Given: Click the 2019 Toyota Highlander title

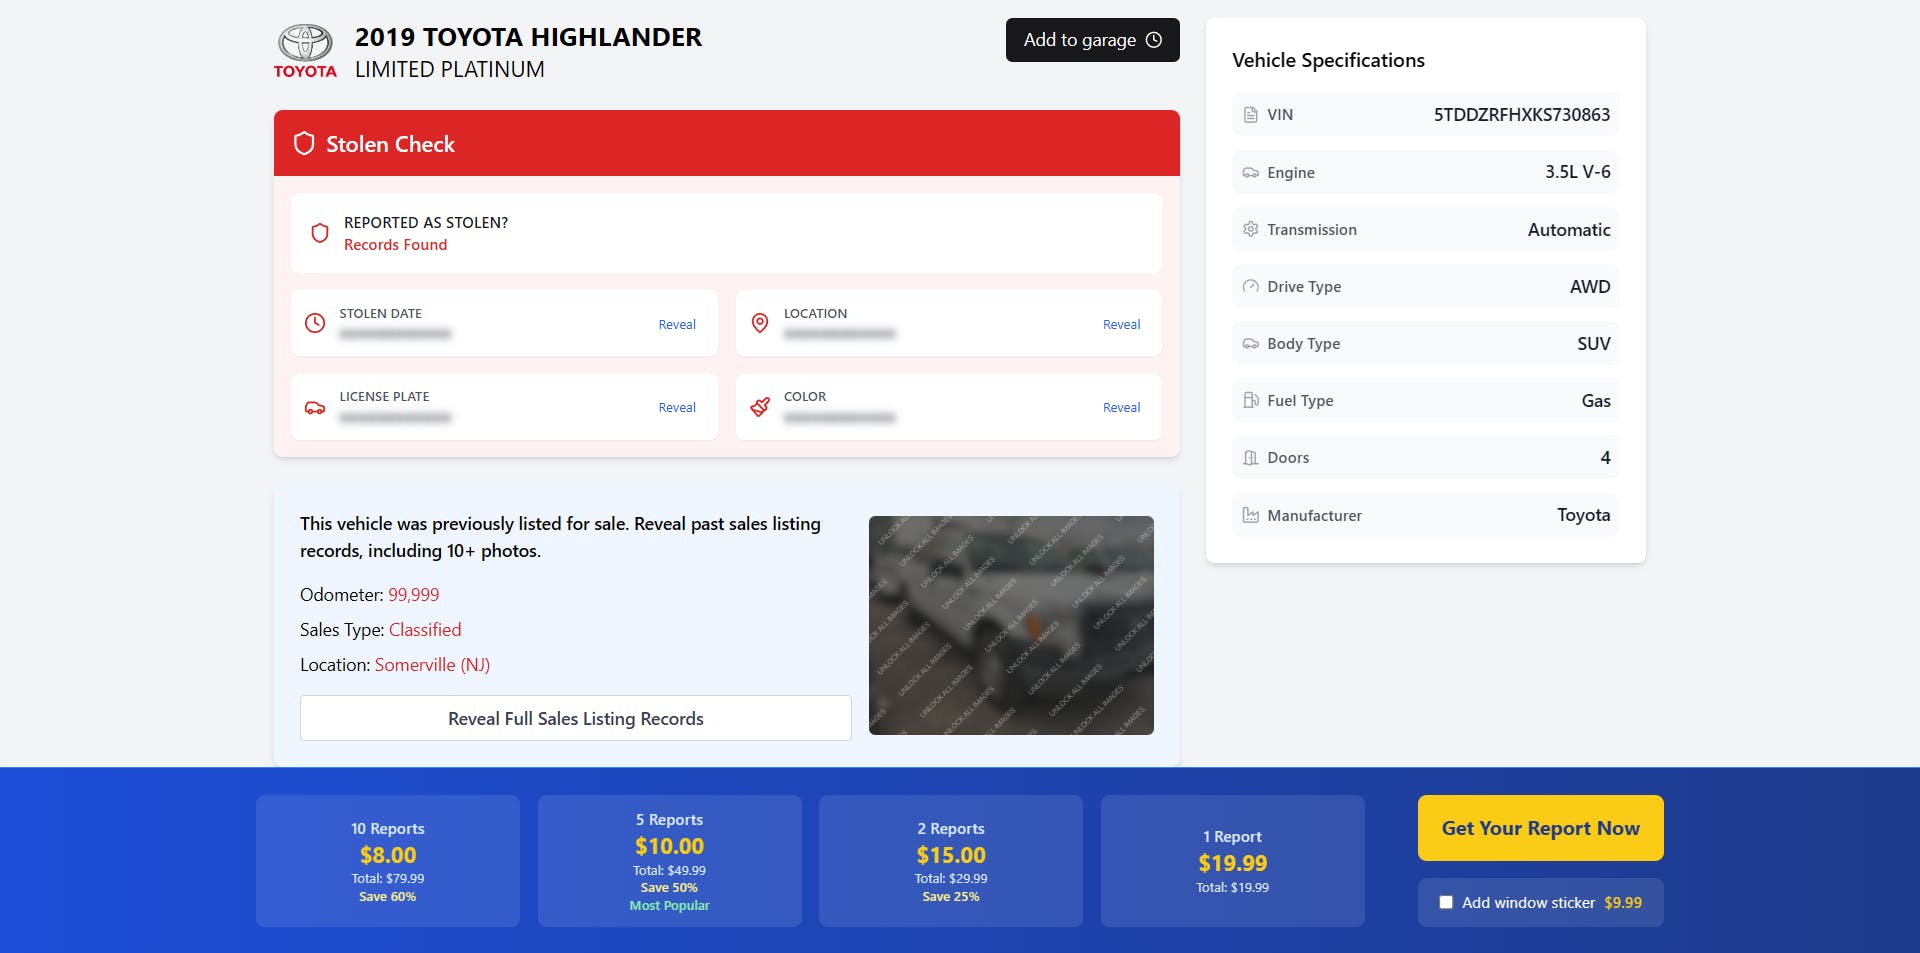Looking at the screenshot, I should pos(528,37).
